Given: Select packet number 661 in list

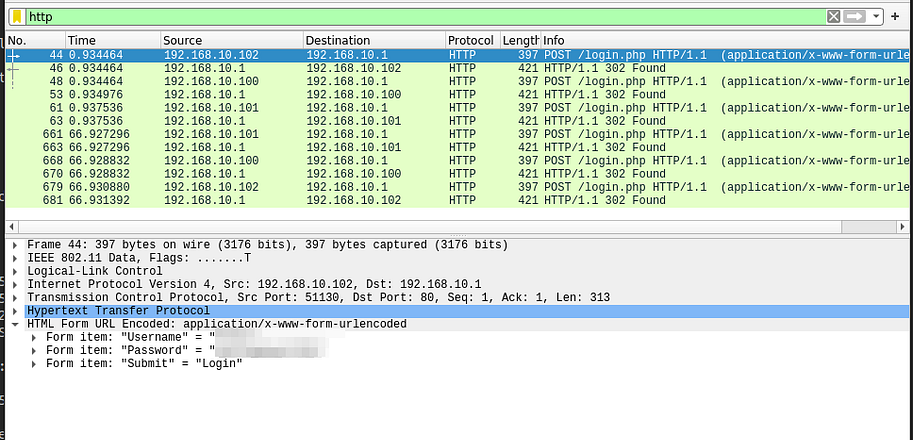Looking at the screenshot, I should pyautogui.click(x=300, y=134).
